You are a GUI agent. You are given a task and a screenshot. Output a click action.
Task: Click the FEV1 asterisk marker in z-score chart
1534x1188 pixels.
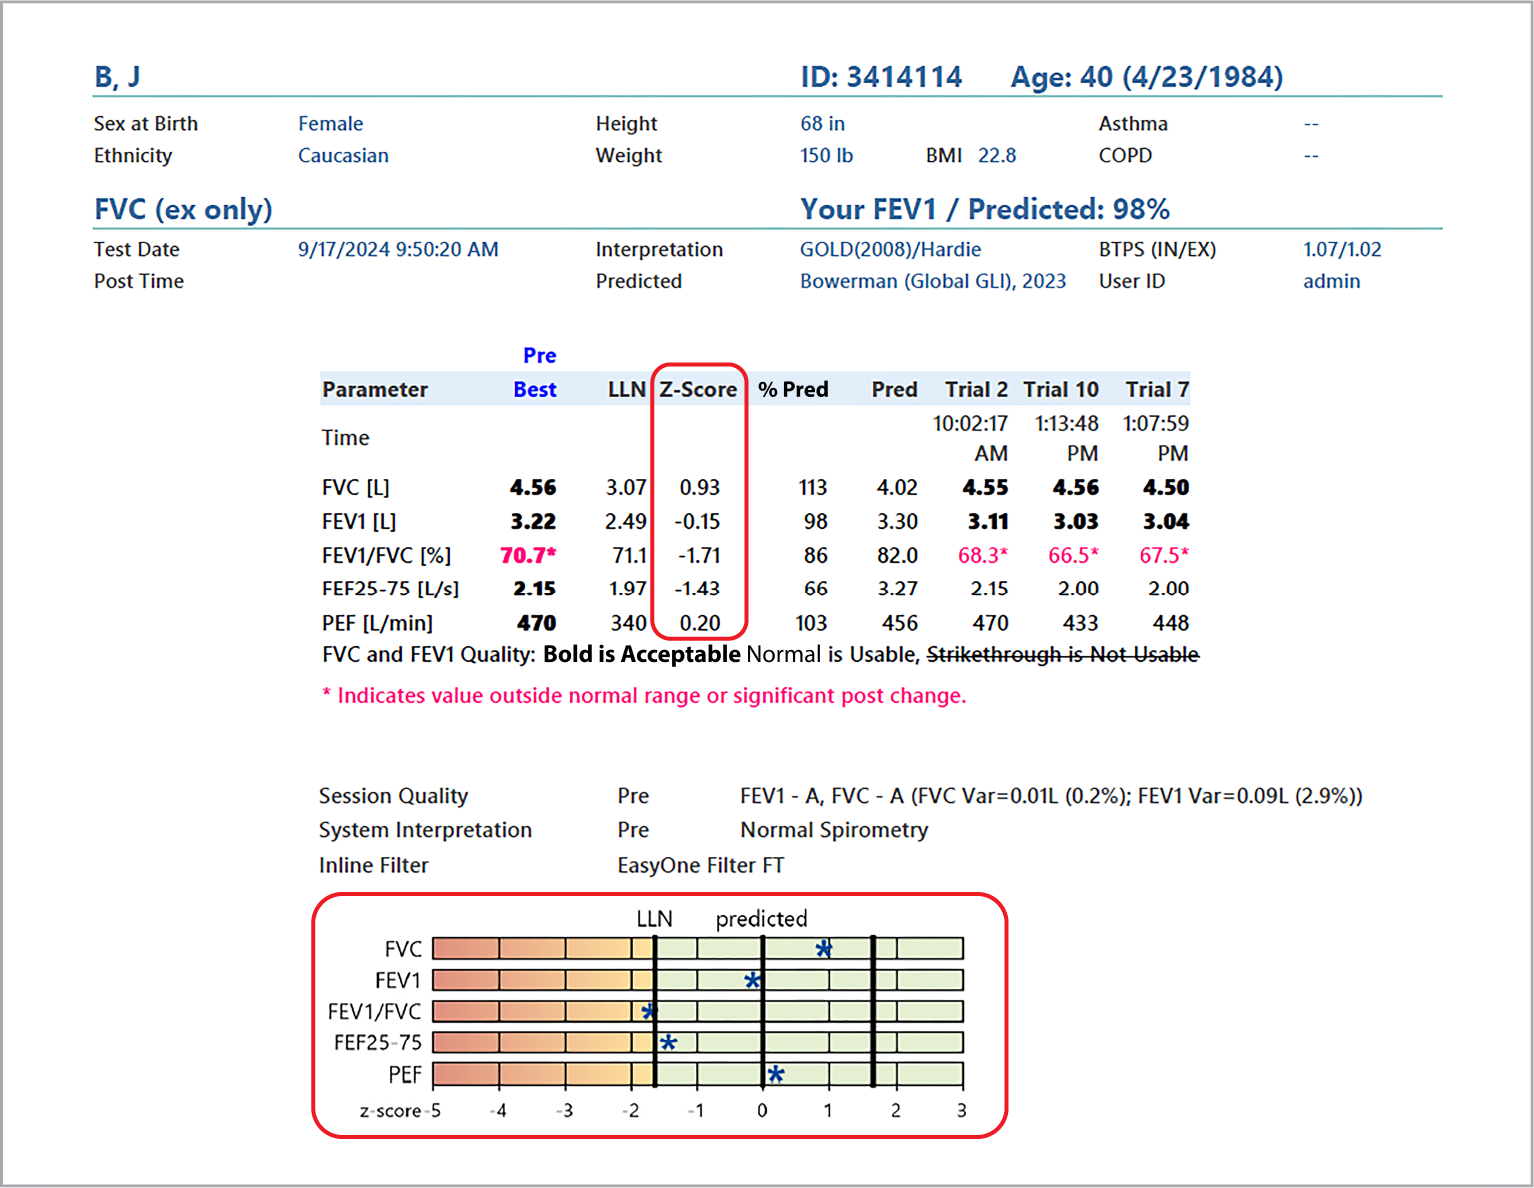[753, 980]
